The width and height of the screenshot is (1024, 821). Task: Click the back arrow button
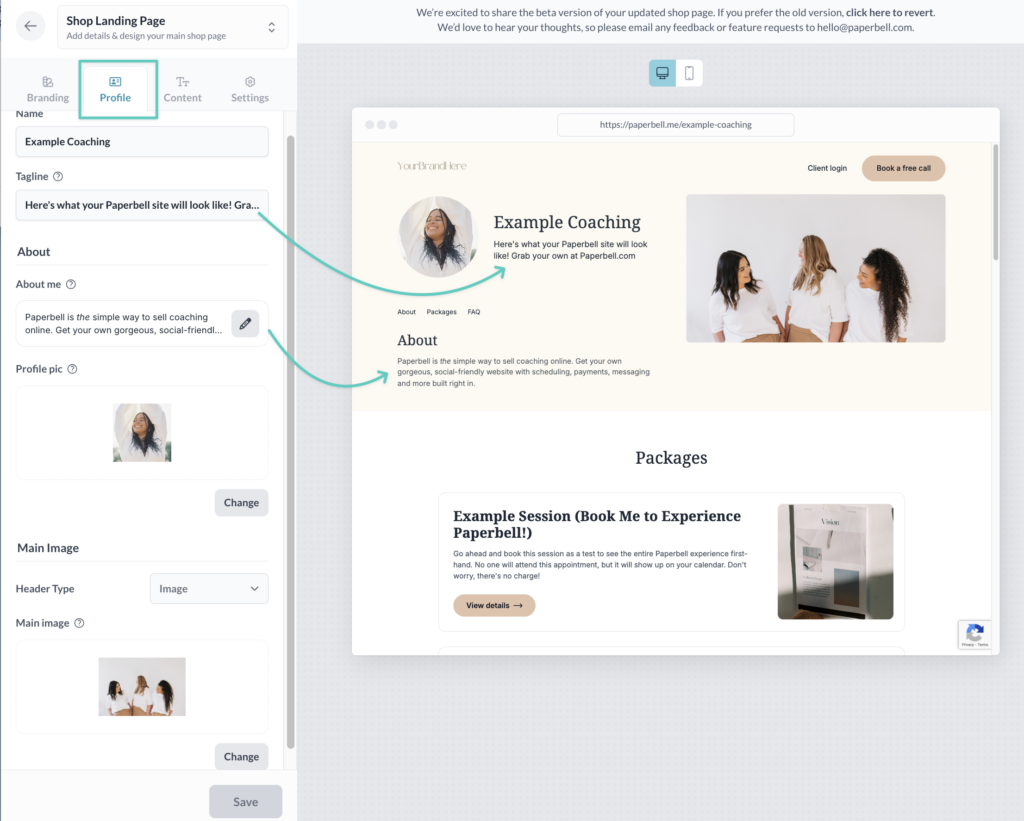[31, 27]
